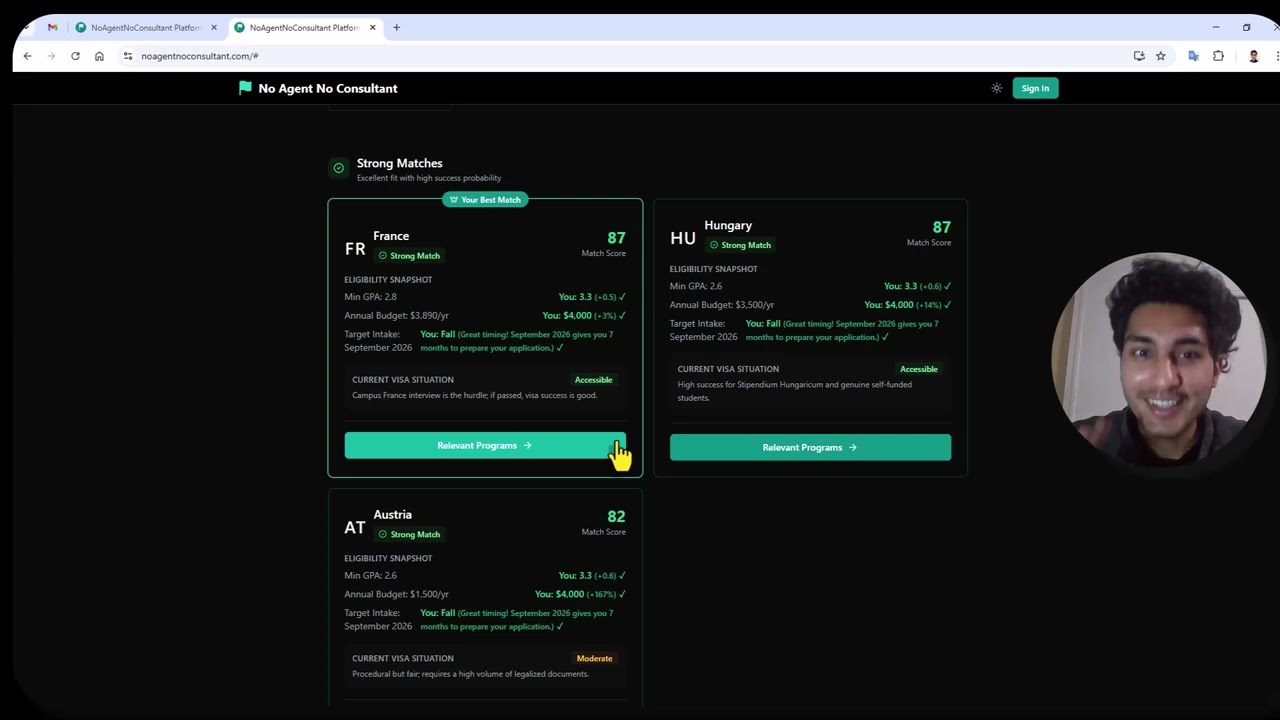The height and width of the screenshot is (720, 1280).
Task: Close the active NoAgentNoConsultant tab
Action: tap(373, 28)
